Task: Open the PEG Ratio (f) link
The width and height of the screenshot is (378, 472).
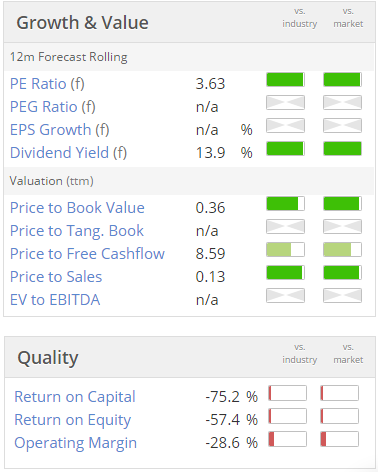Action: point(53,107)
